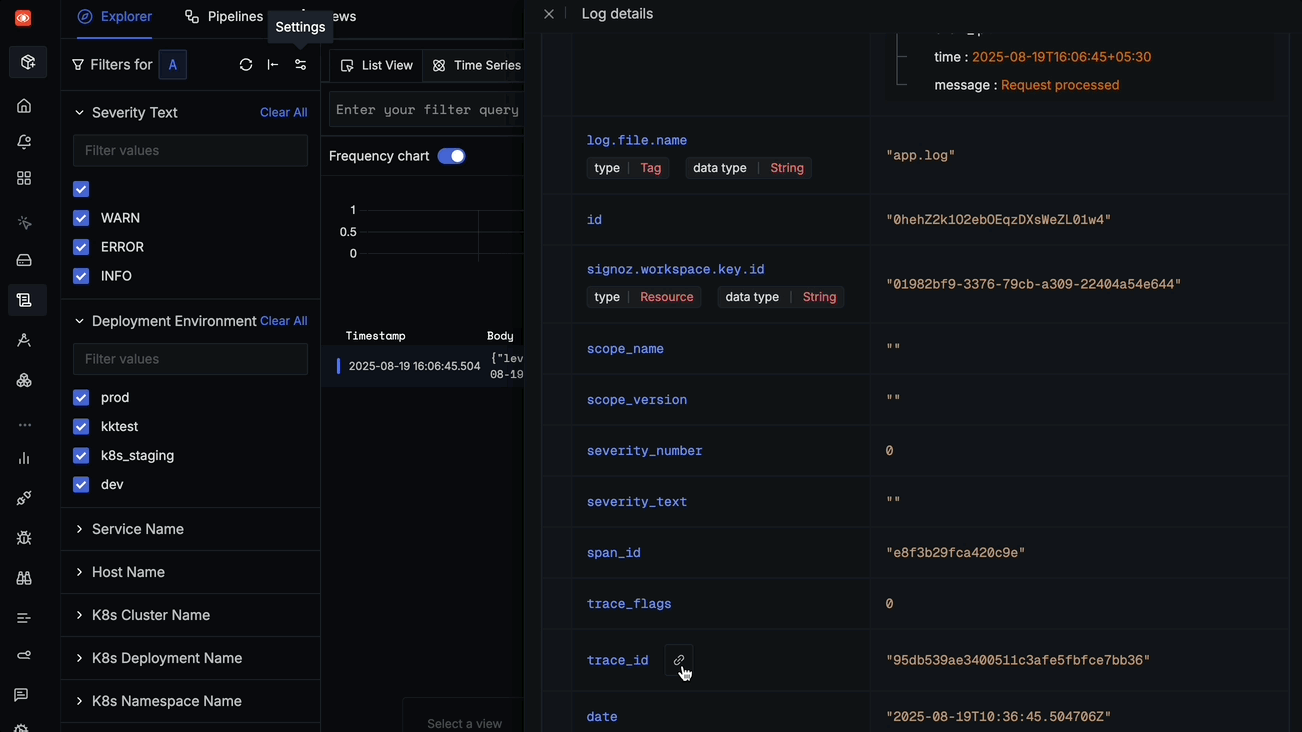
Task: Switch to the Explorer tab
Action: (x=115, y=17)
